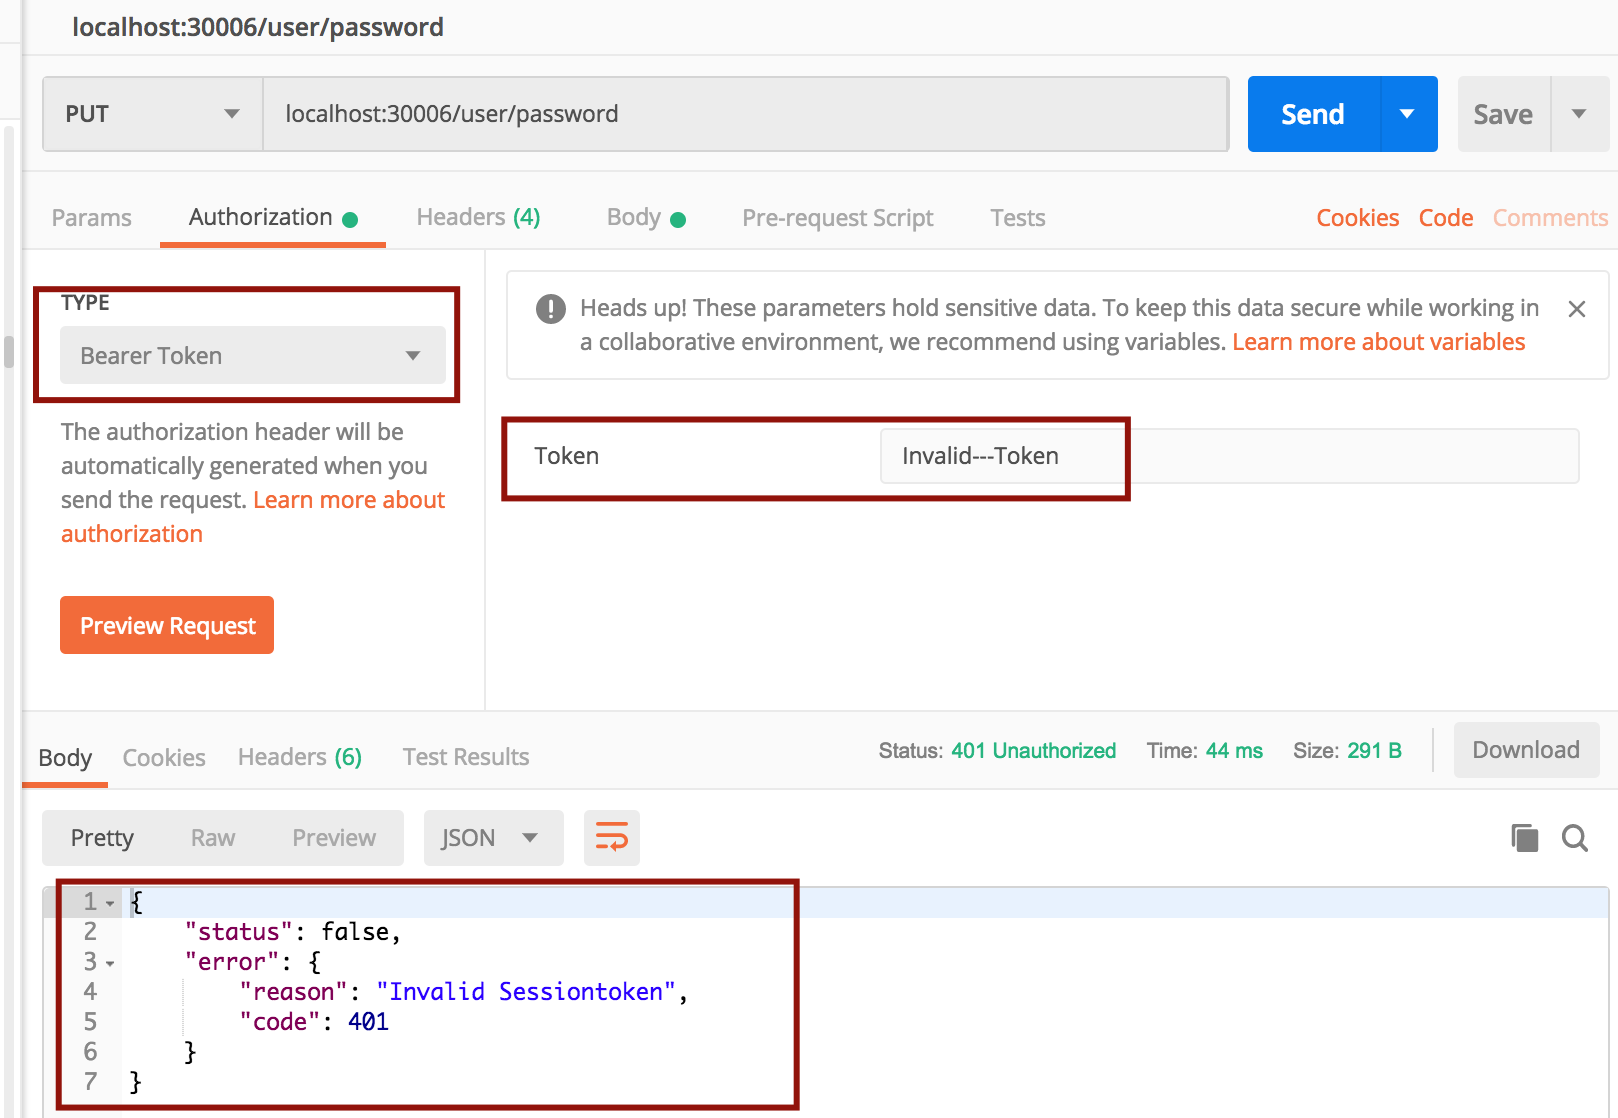This screenshot has height=1118, width=1618.
Task: Switch to the Tests tab
Action: (x=1017, y=217)
